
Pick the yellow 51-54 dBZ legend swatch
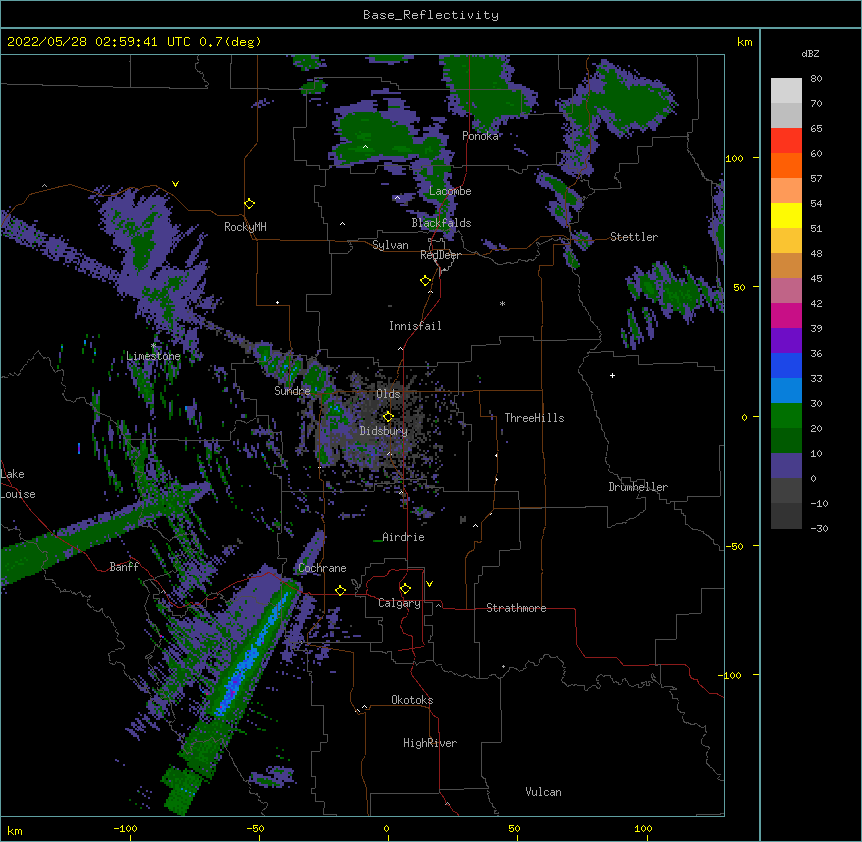point(786,215)
